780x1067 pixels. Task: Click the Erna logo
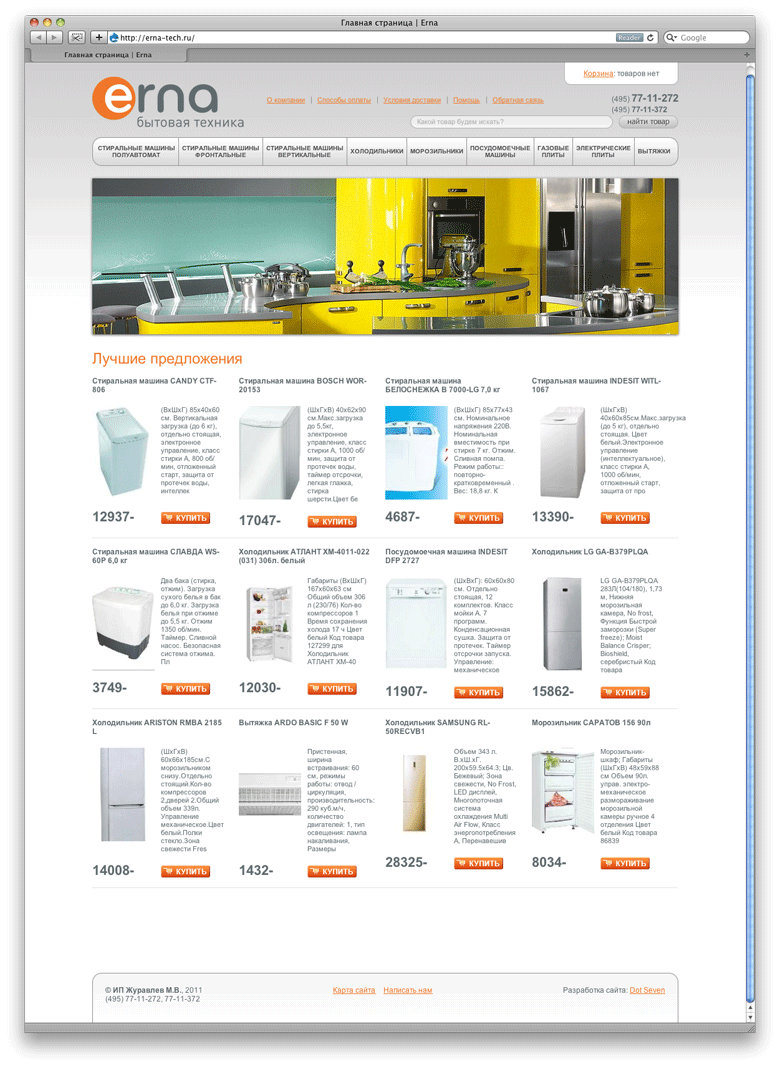point(155,102)
